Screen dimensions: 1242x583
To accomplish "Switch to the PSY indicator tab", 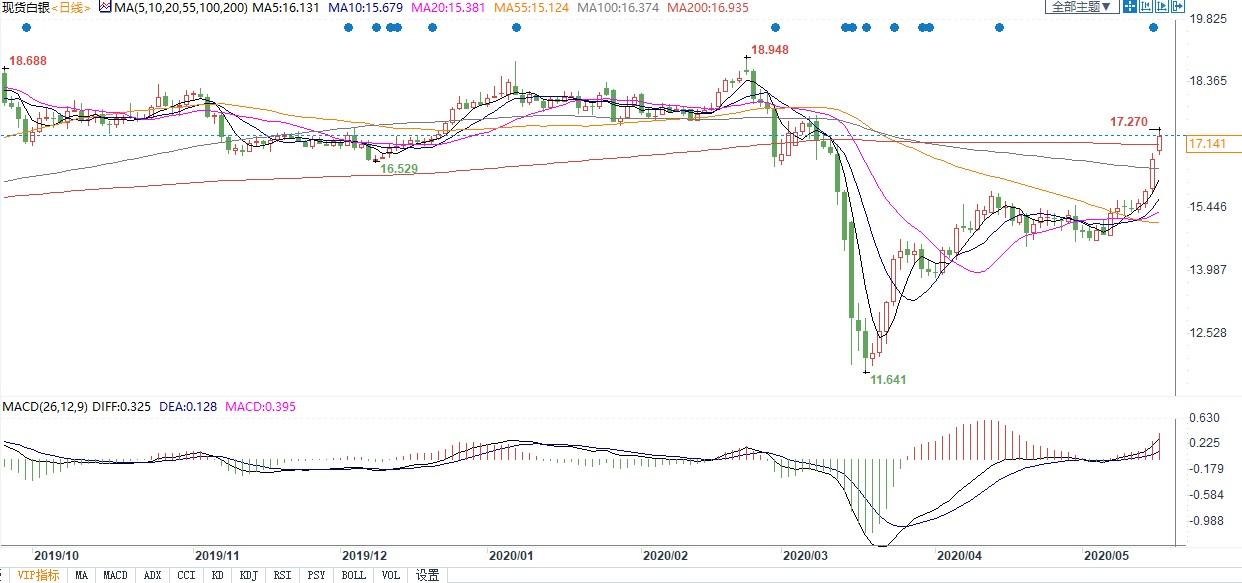I will click(317, 575).
